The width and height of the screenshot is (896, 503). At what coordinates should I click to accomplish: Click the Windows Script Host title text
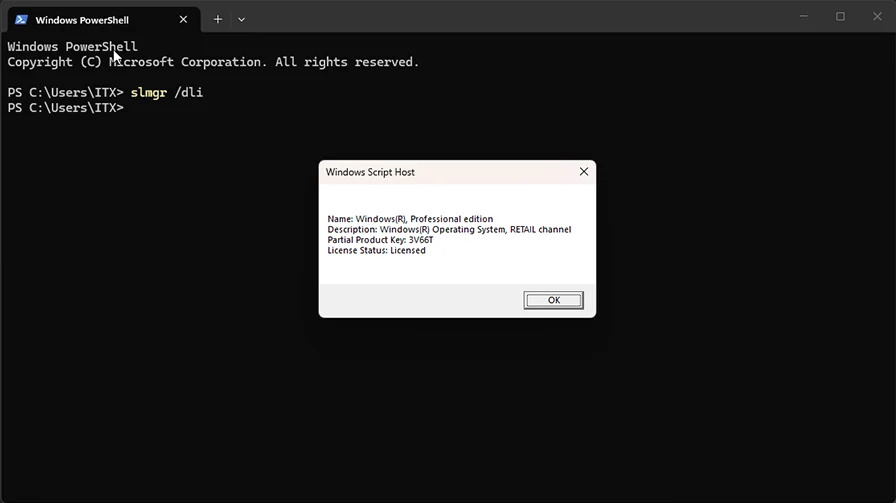pyautogui.click(x=370, y=172)
